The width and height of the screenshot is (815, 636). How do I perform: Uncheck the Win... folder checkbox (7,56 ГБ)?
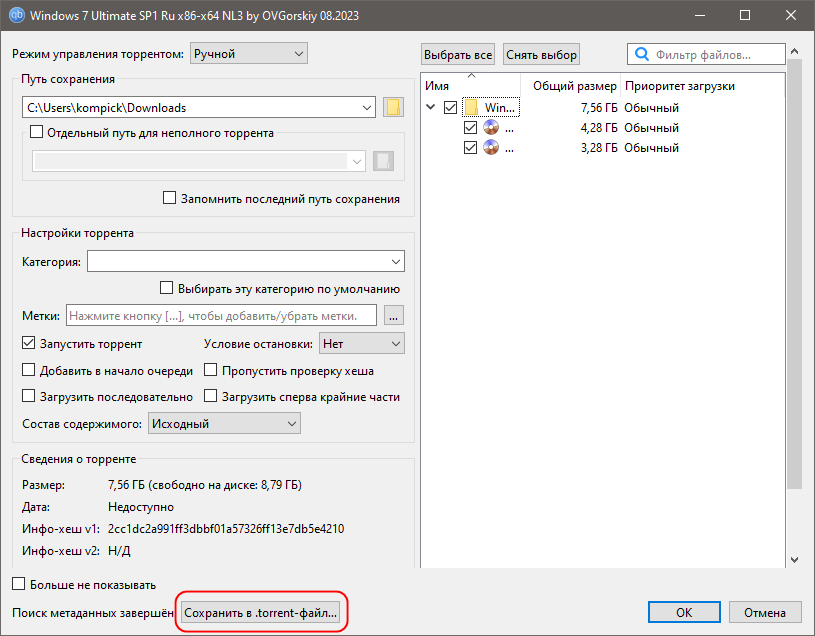tap(451, 108)
